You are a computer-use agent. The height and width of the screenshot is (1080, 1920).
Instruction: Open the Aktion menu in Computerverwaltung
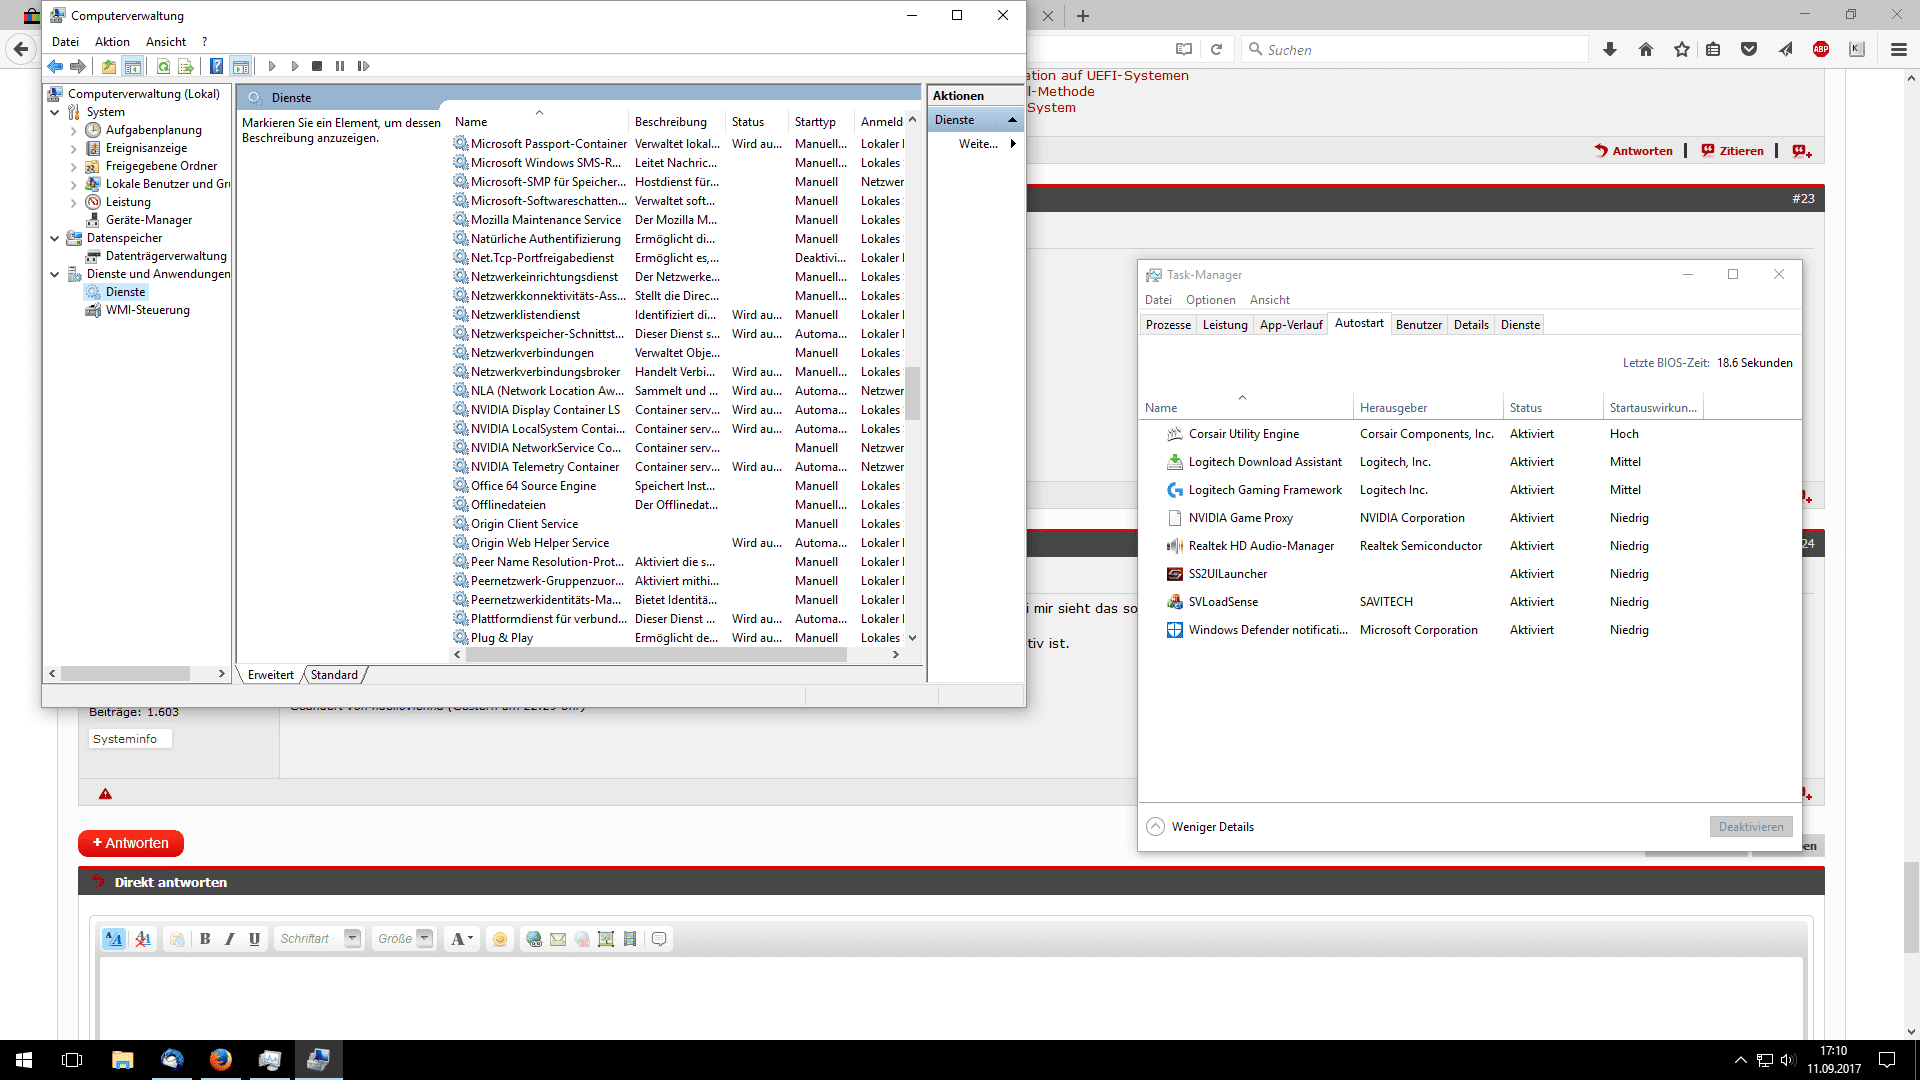click(x=112, y=41)
